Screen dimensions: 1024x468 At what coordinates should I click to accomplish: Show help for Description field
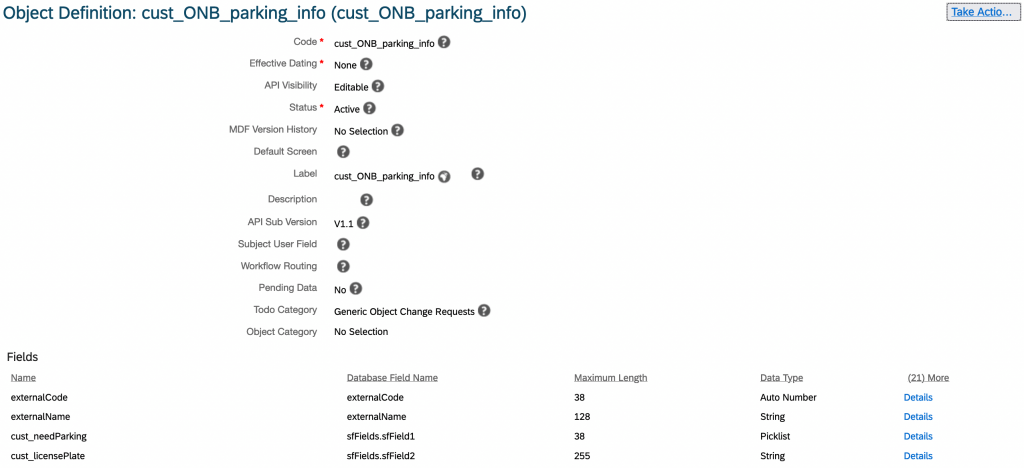click(x=366, y=200)
